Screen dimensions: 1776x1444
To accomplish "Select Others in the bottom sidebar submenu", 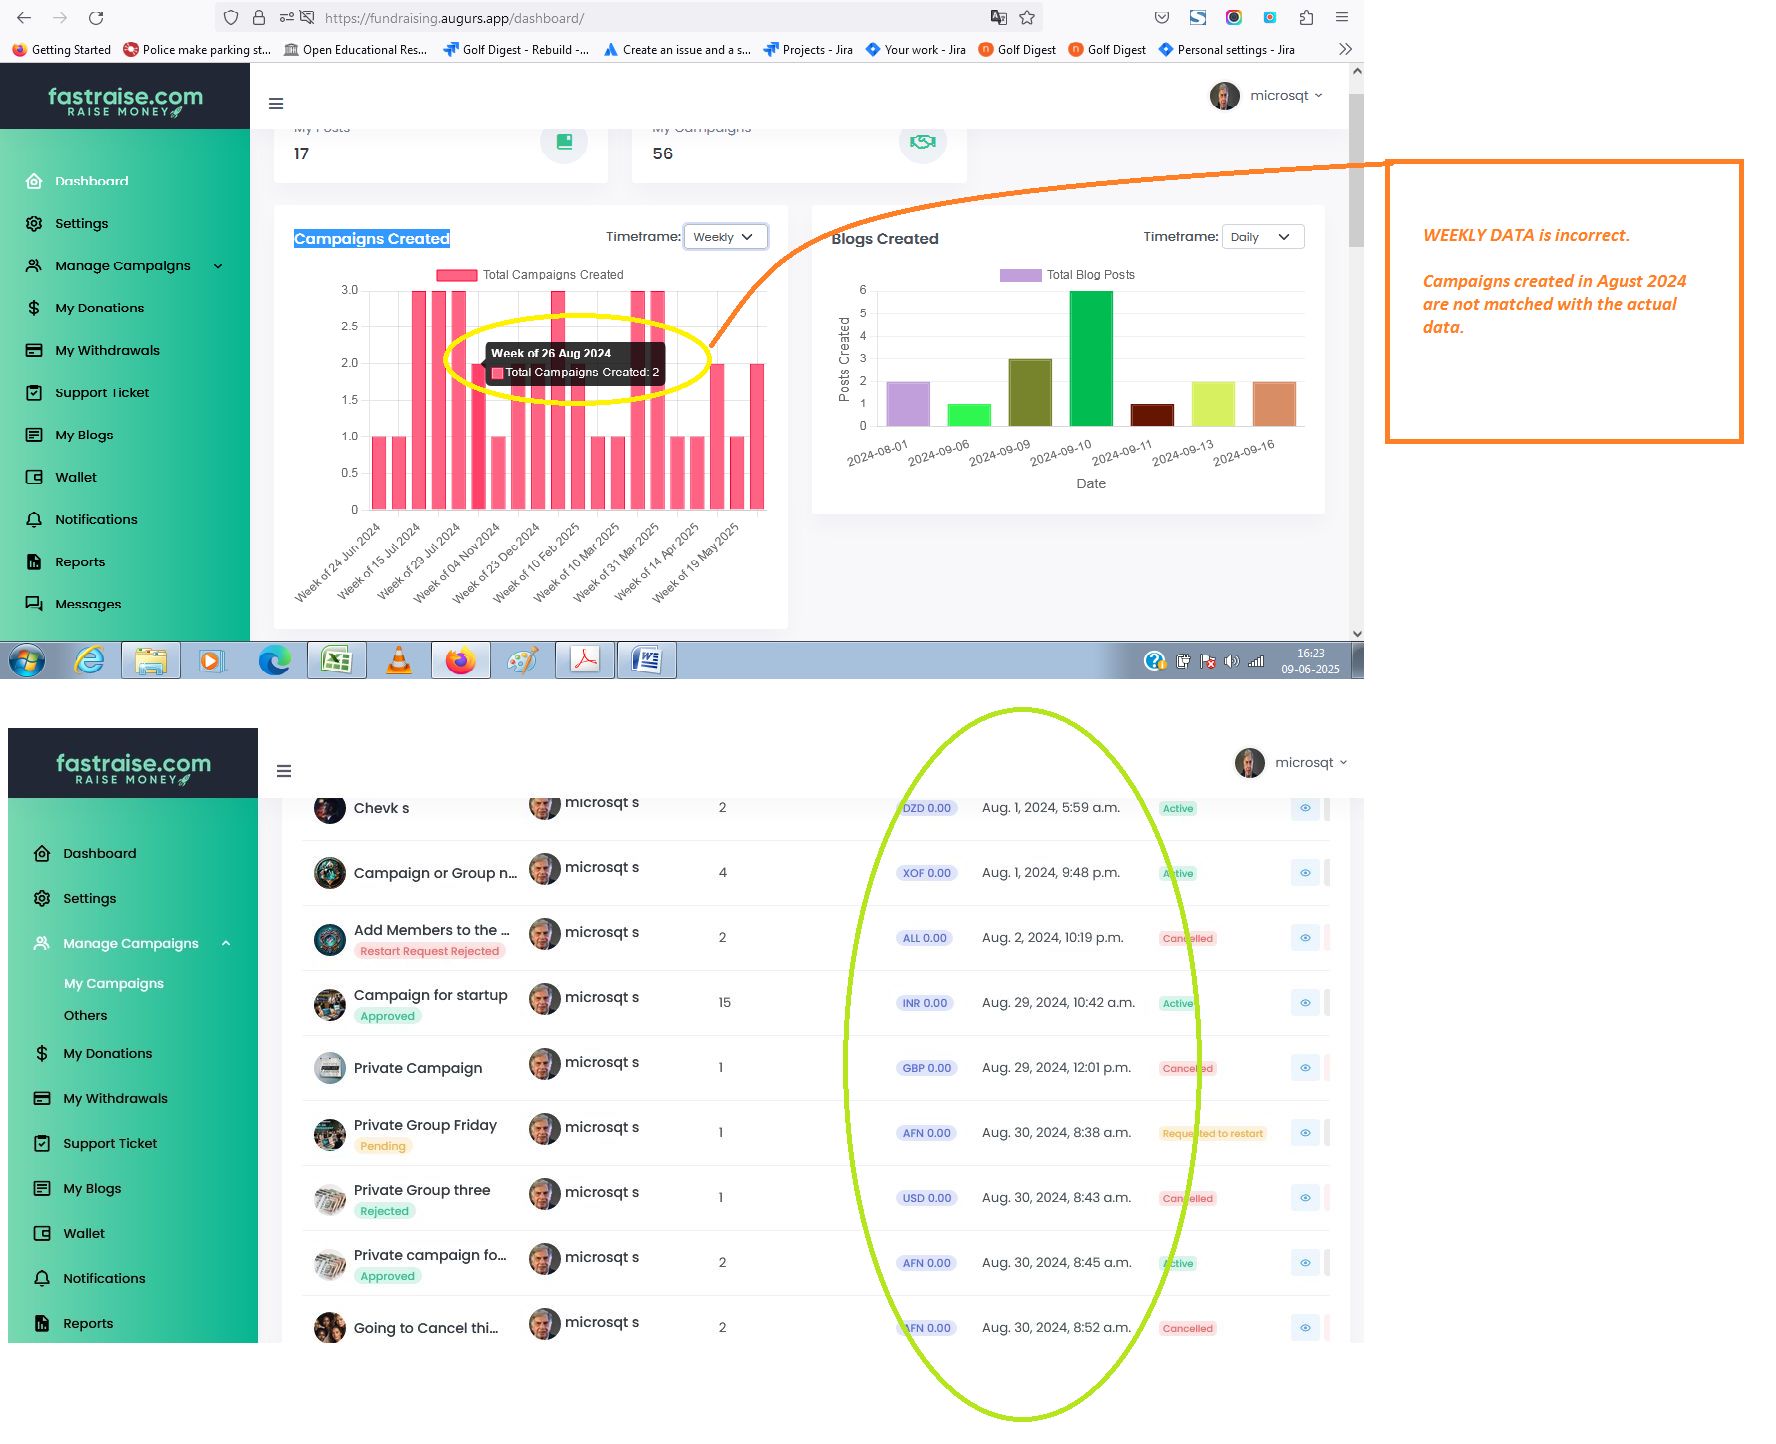I will [85, 1016].
